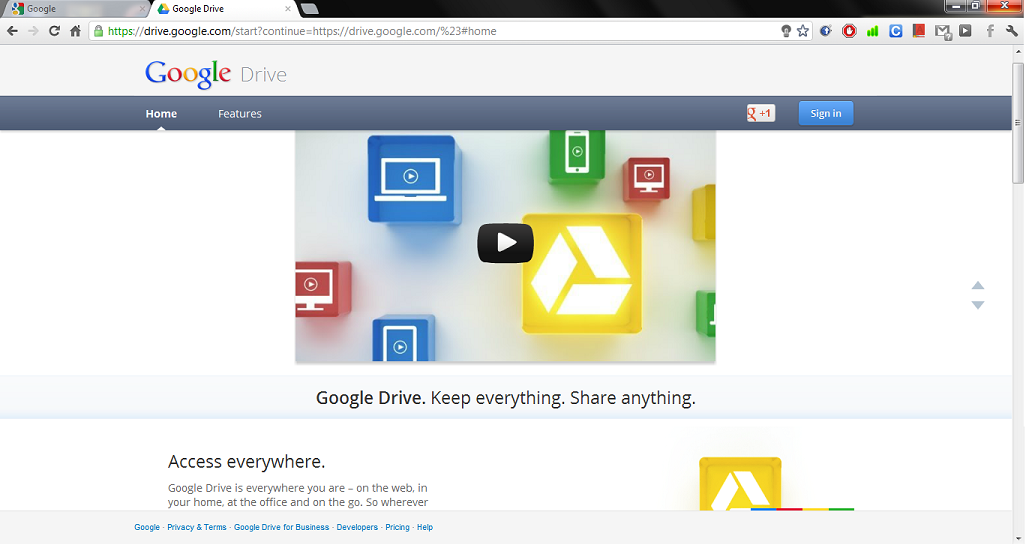
Task: Open the Google footer link
Action: 147,527
